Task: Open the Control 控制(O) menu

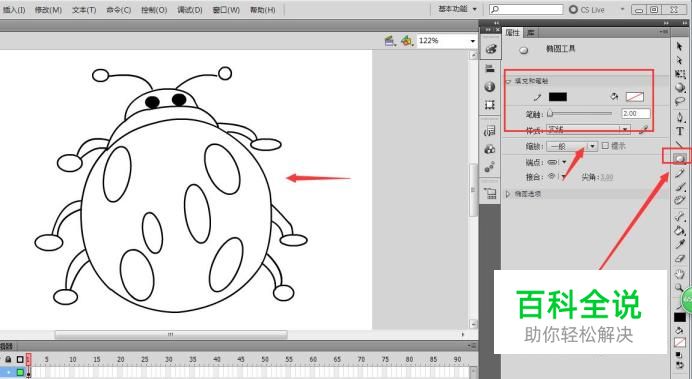Action: 154,10
